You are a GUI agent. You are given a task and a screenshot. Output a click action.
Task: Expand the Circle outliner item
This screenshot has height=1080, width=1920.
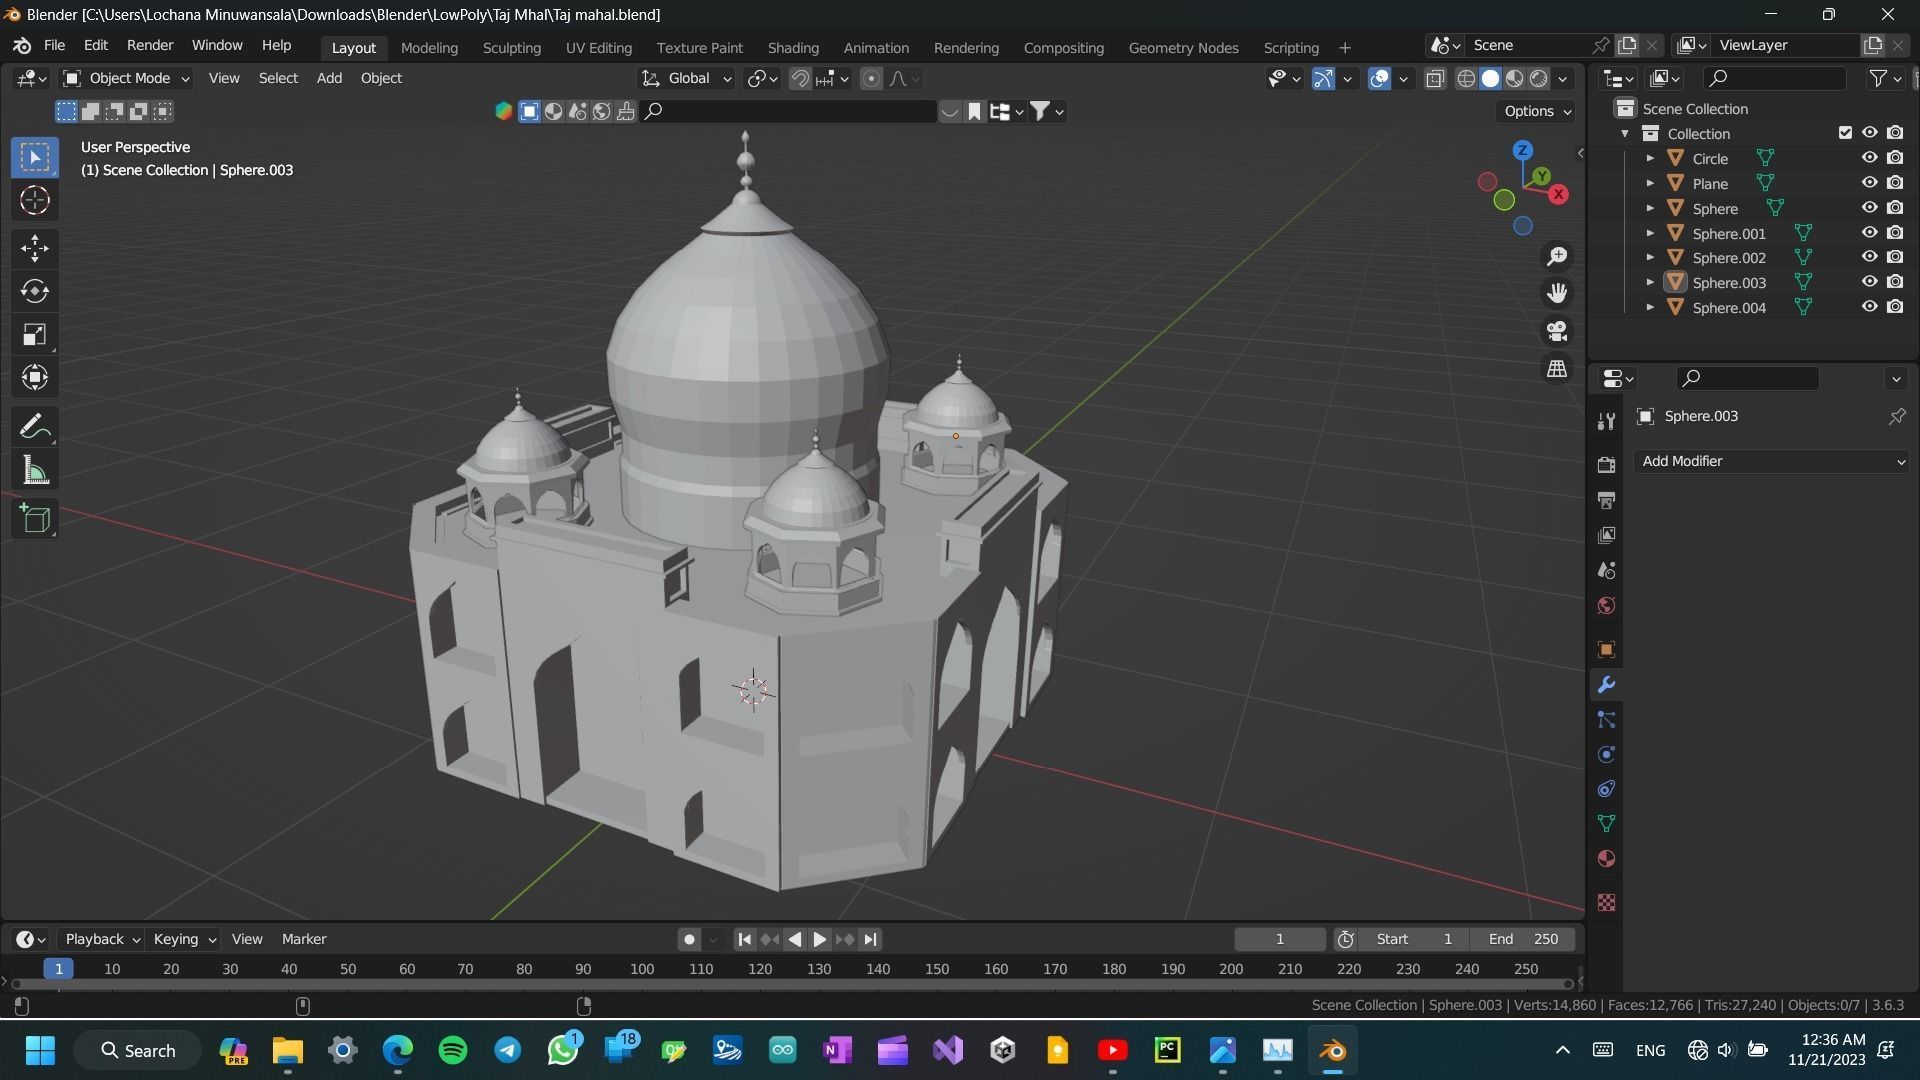[1650, 158]
